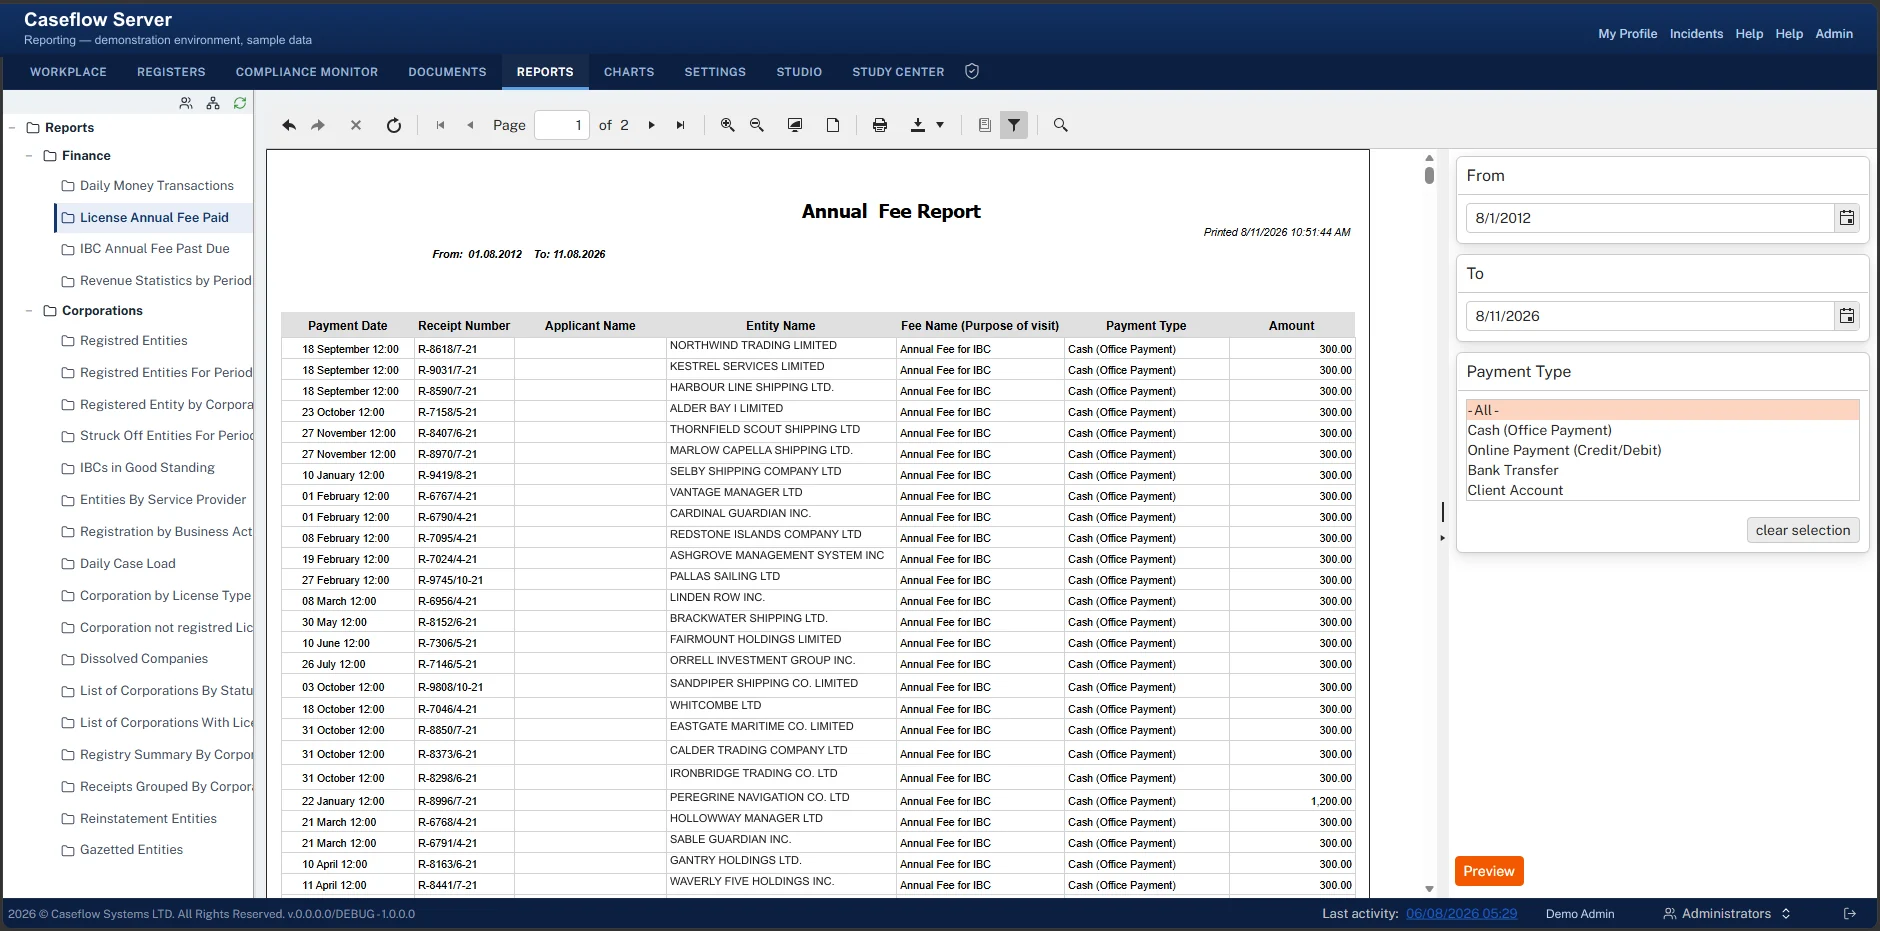Refresh the report with the circular arrow
1880x931 pixels.
pos(394,125)
